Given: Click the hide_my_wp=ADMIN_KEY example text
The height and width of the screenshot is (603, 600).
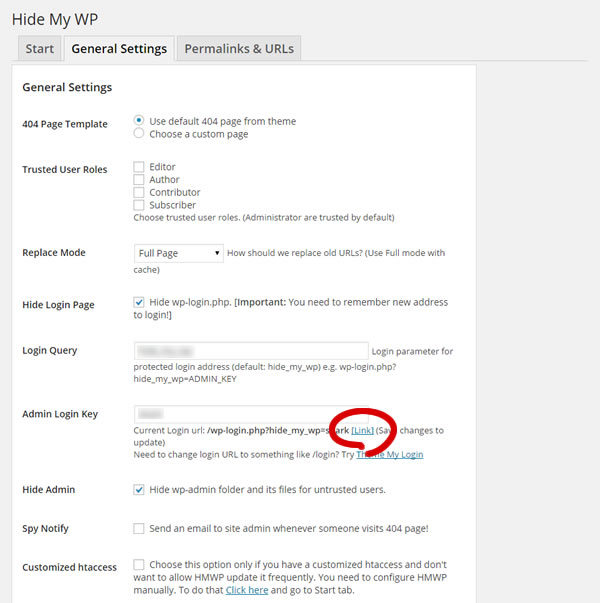Looking at the screenshot, I should (185, 379).
